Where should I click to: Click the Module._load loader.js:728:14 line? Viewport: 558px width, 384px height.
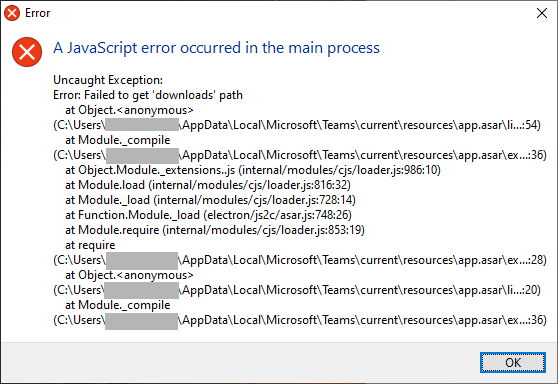tap(210, 200)
